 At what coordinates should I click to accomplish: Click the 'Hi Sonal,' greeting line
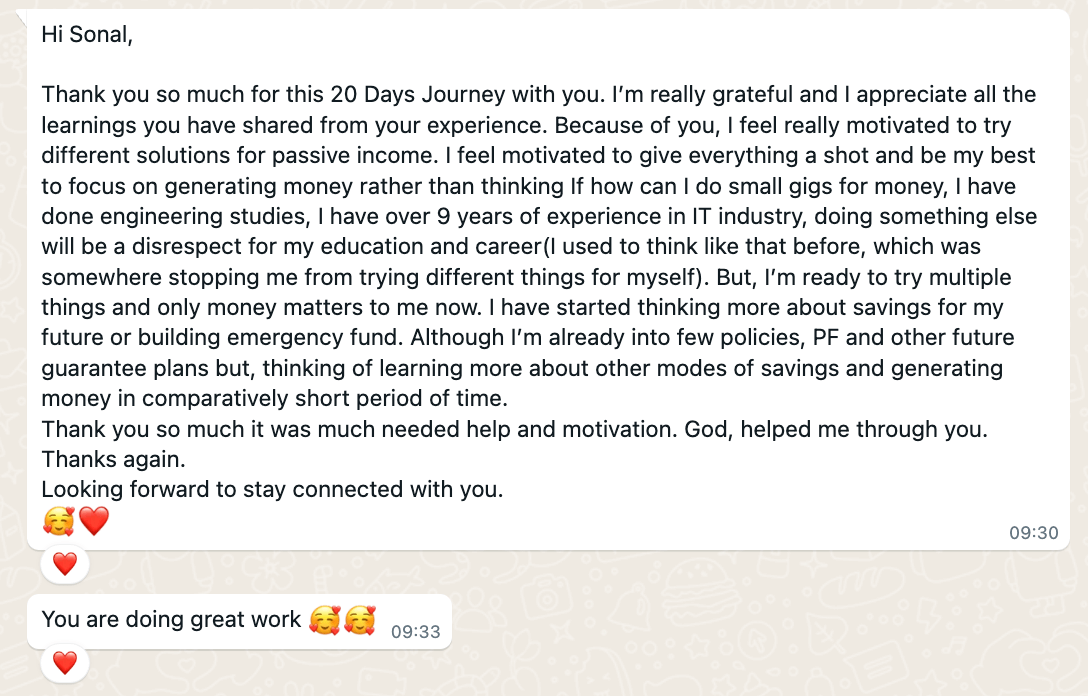pyautogui.click(x=87, y=35)
